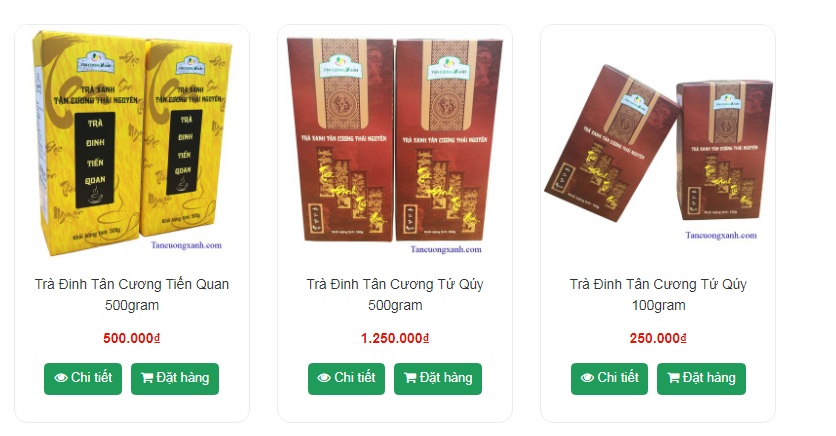The width and height of the screenshot is (836, 436).
Task: Click the 1.250.000đ price label
Action: coord(395,338)
